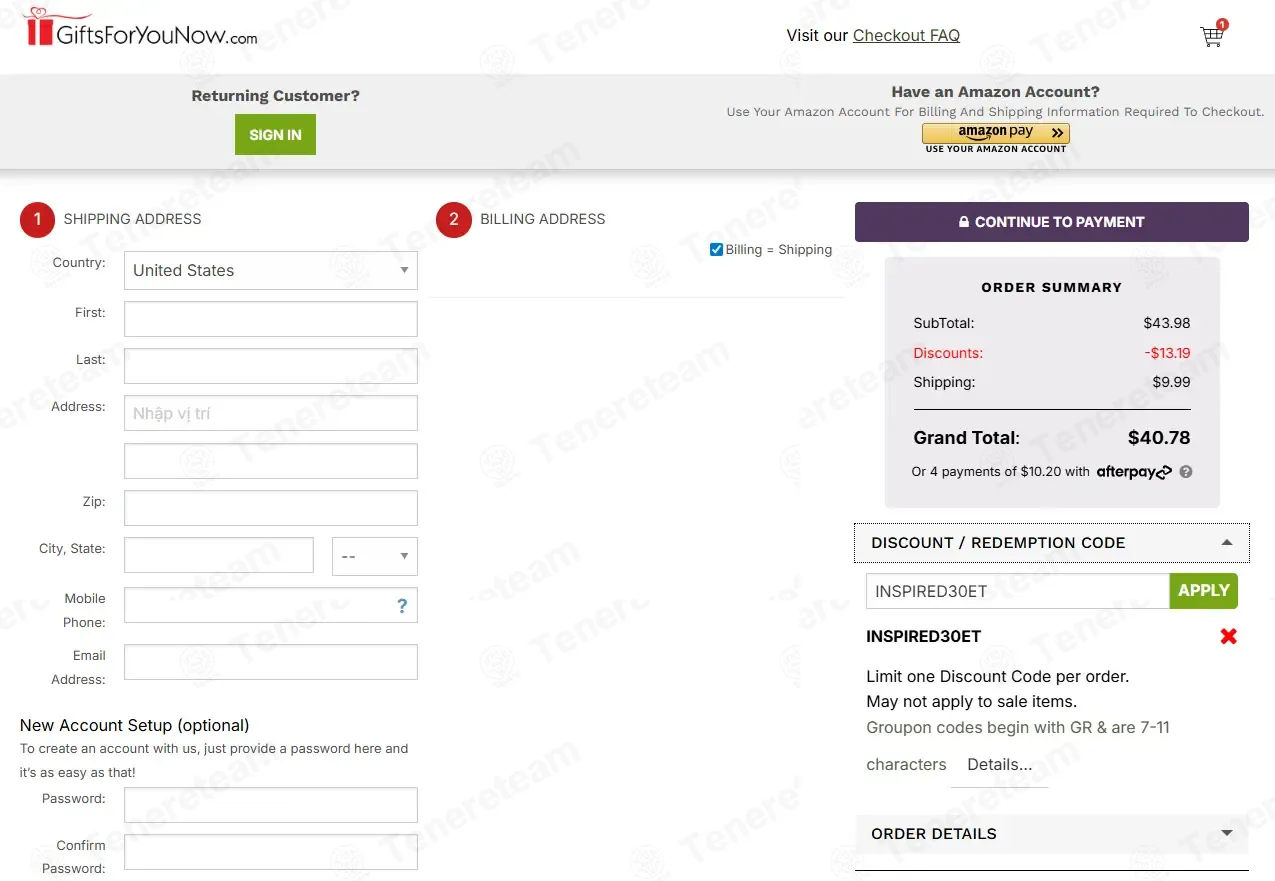
Task: Click the SubTotal value $43.98
Action: (x=1167, y=323)
